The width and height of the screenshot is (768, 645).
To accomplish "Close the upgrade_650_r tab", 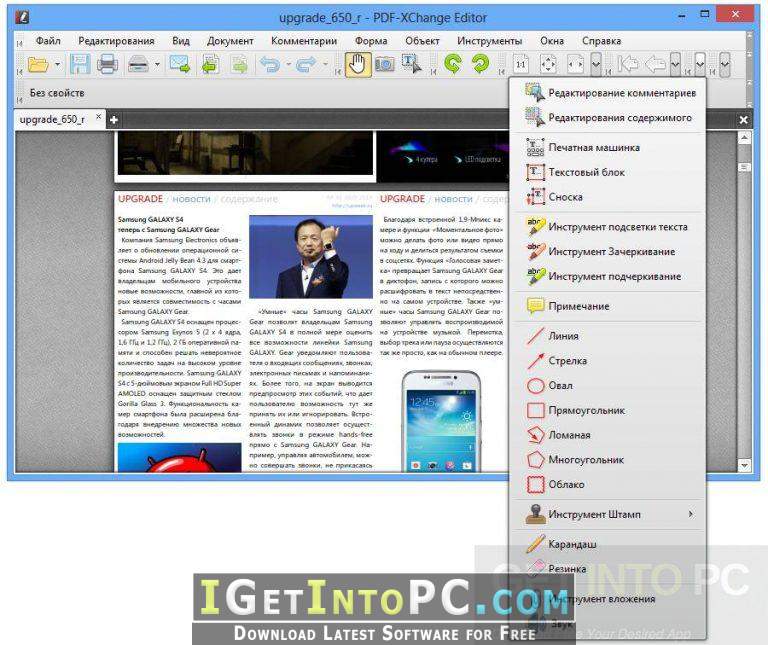I will coord(98,117).
